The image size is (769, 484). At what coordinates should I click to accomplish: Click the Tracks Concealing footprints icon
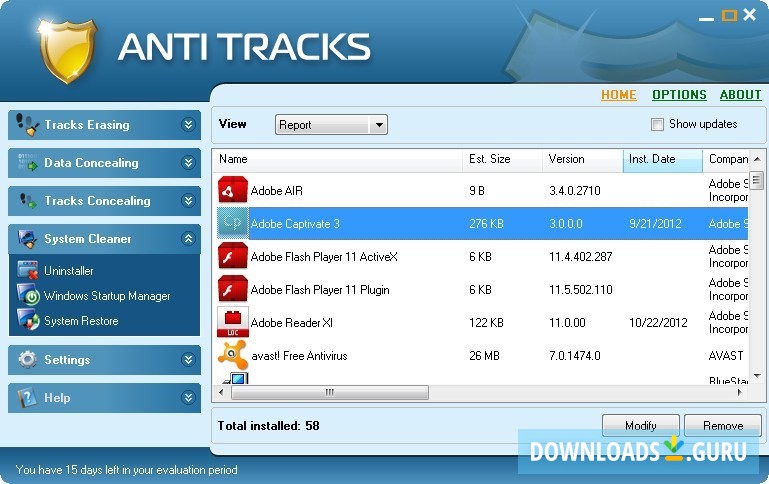click(x=27, y=201)
